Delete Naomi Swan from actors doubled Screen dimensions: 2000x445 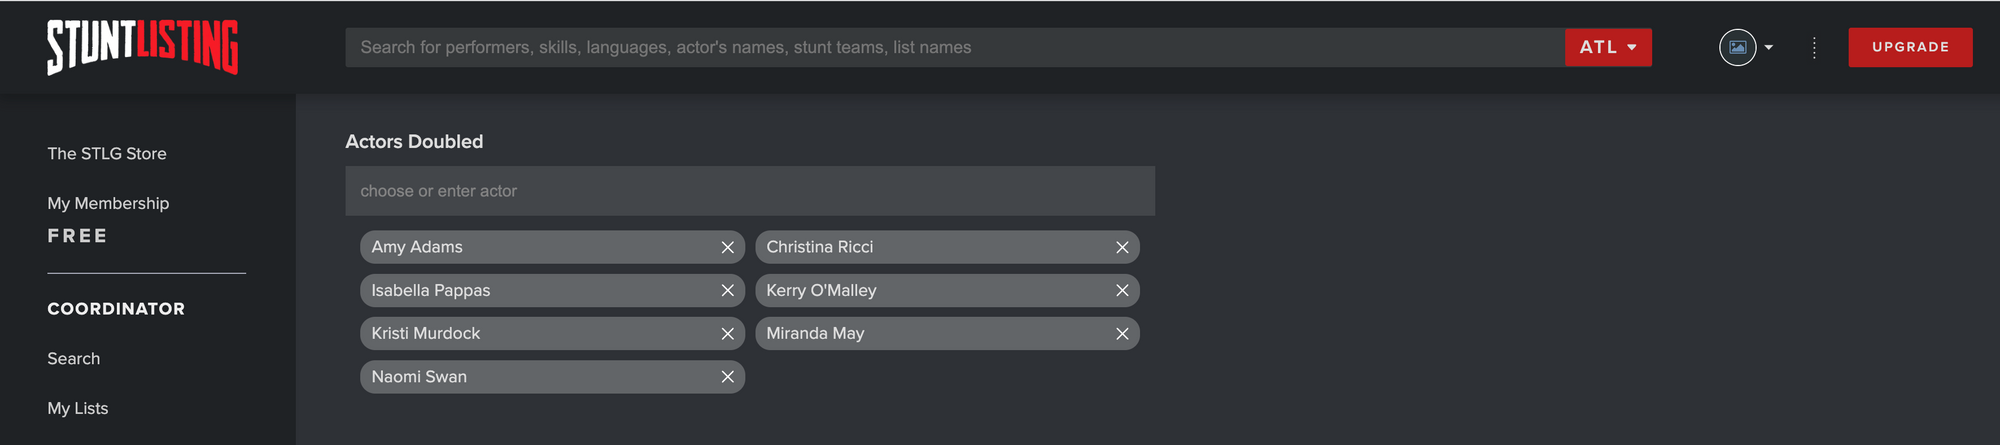click(727, 377)
